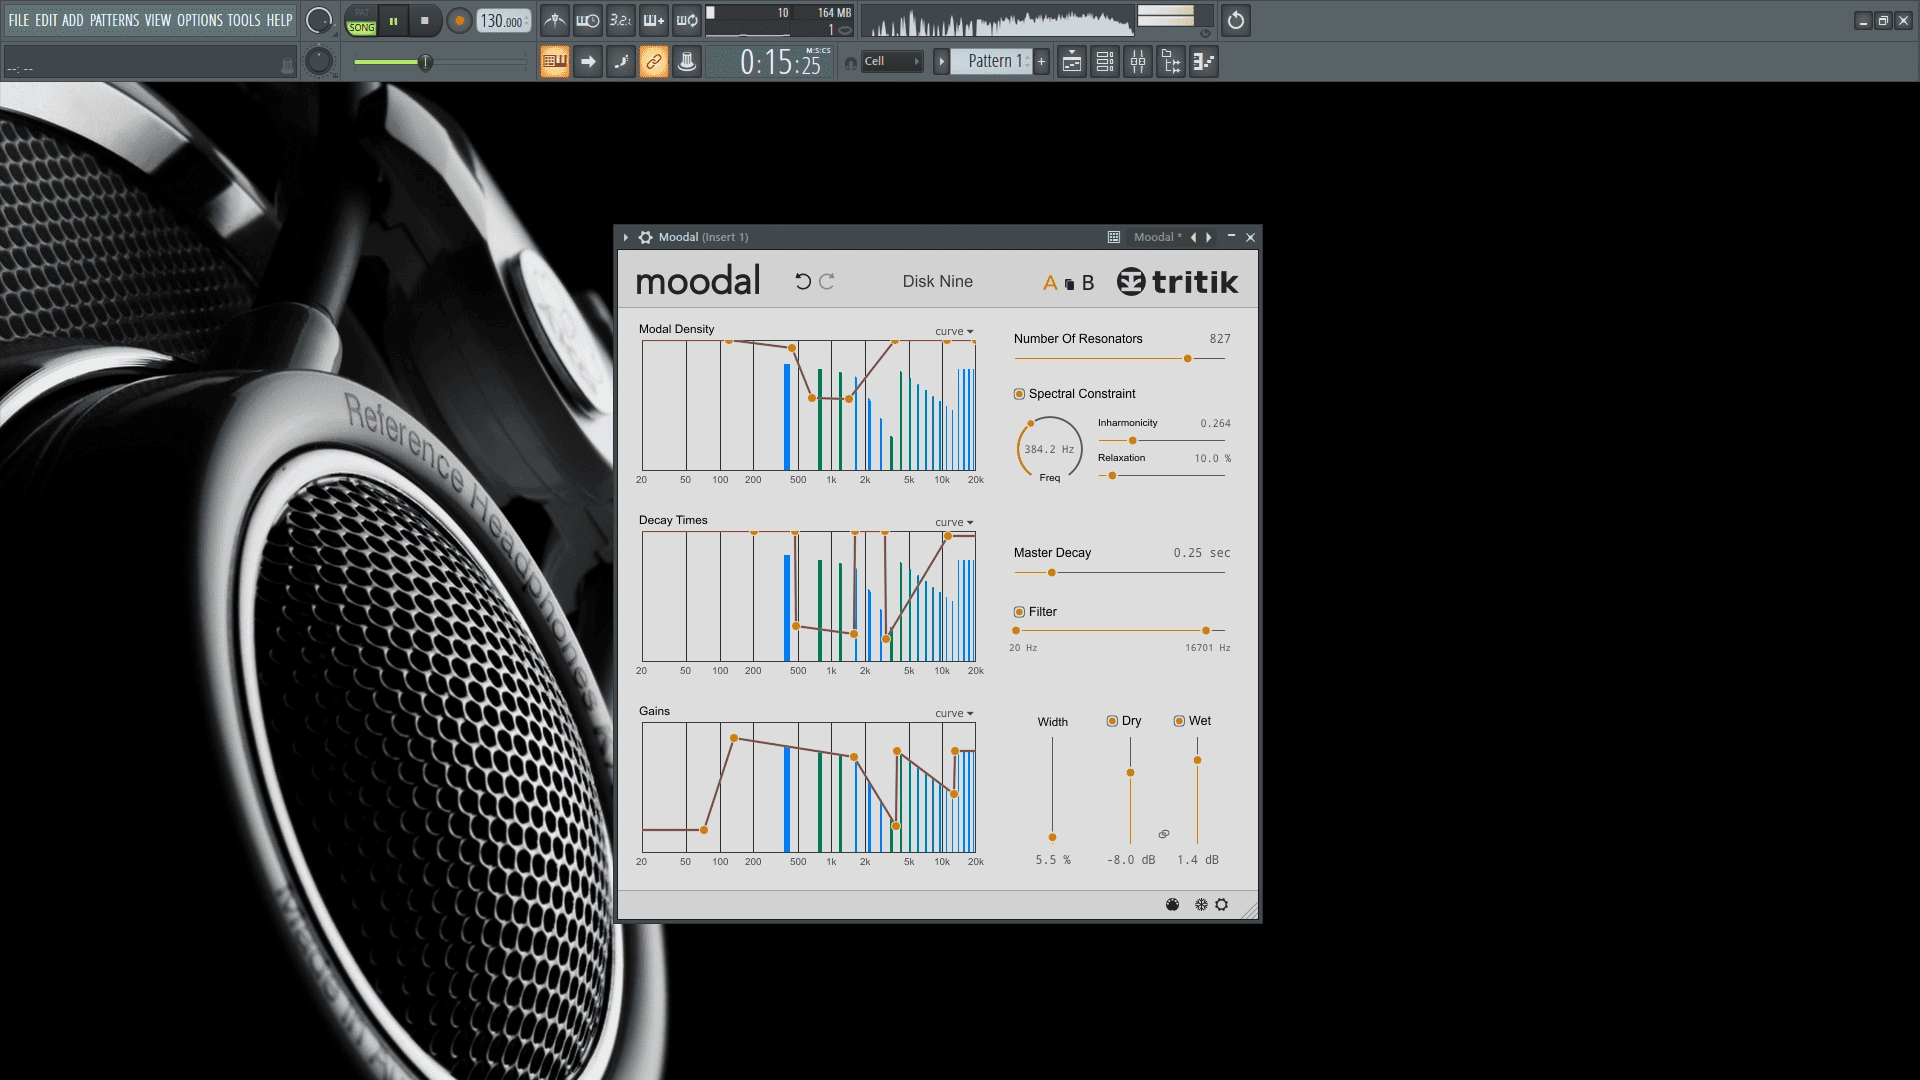The width and height of the screenshot is (1920, 1080).
Task: Select next preset arrow in Moodal title bar
Action: (1209, 237)
